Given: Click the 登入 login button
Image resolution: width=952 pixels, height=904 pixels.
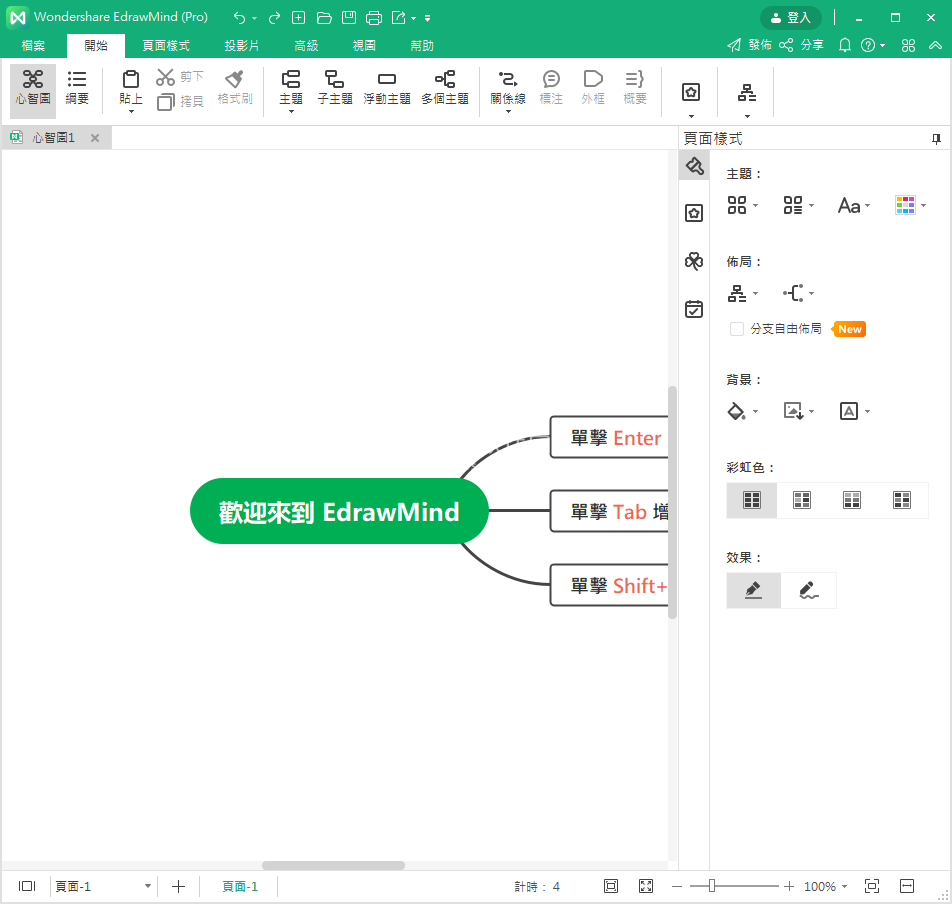Looking at the screenshot, I should (791, 17).
